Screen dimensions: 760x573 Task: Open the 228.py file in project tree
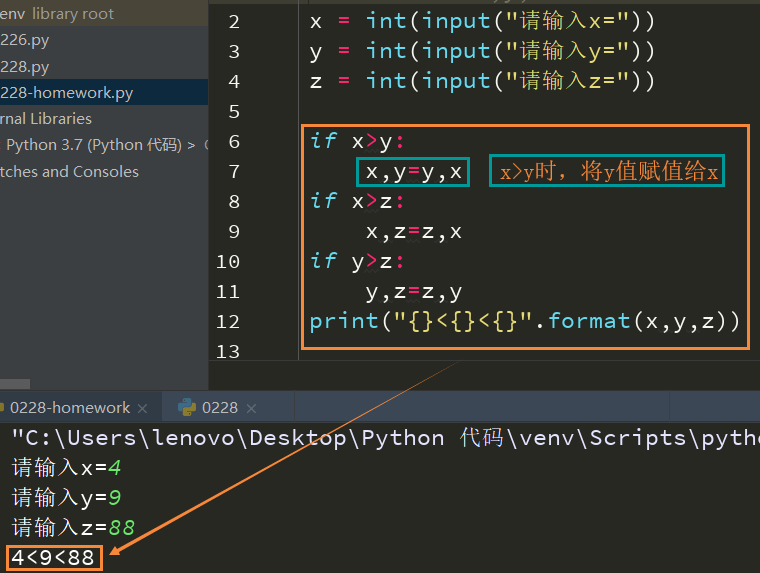(x=25, y=66)
